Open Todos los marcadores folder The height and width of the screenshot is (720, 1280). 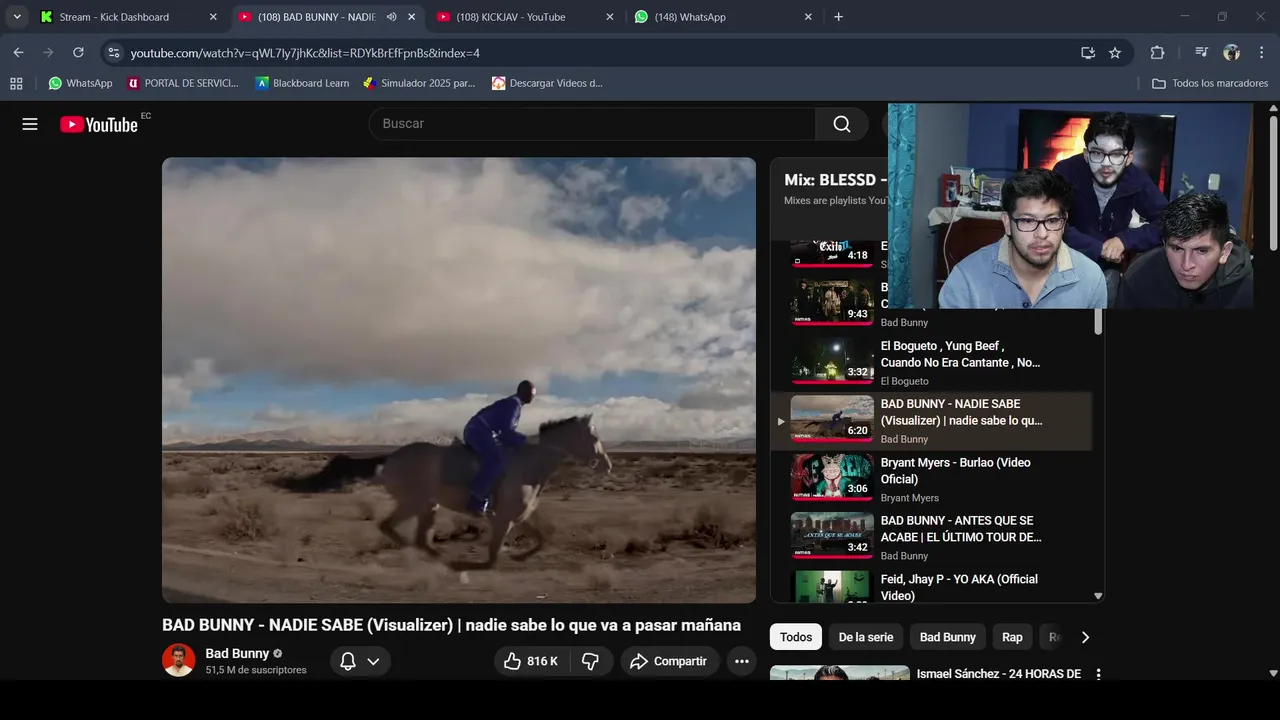(x=1210, y=83)
